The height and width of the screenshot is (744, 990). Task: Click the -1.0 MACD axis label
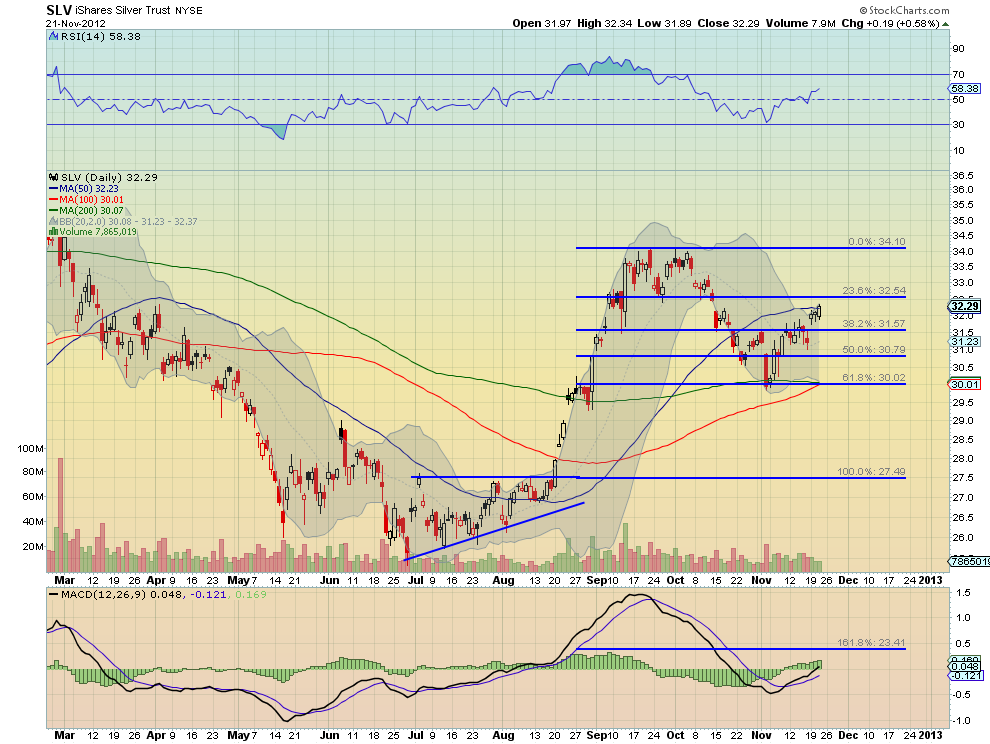pyautogui.click(x=962, y=721)
